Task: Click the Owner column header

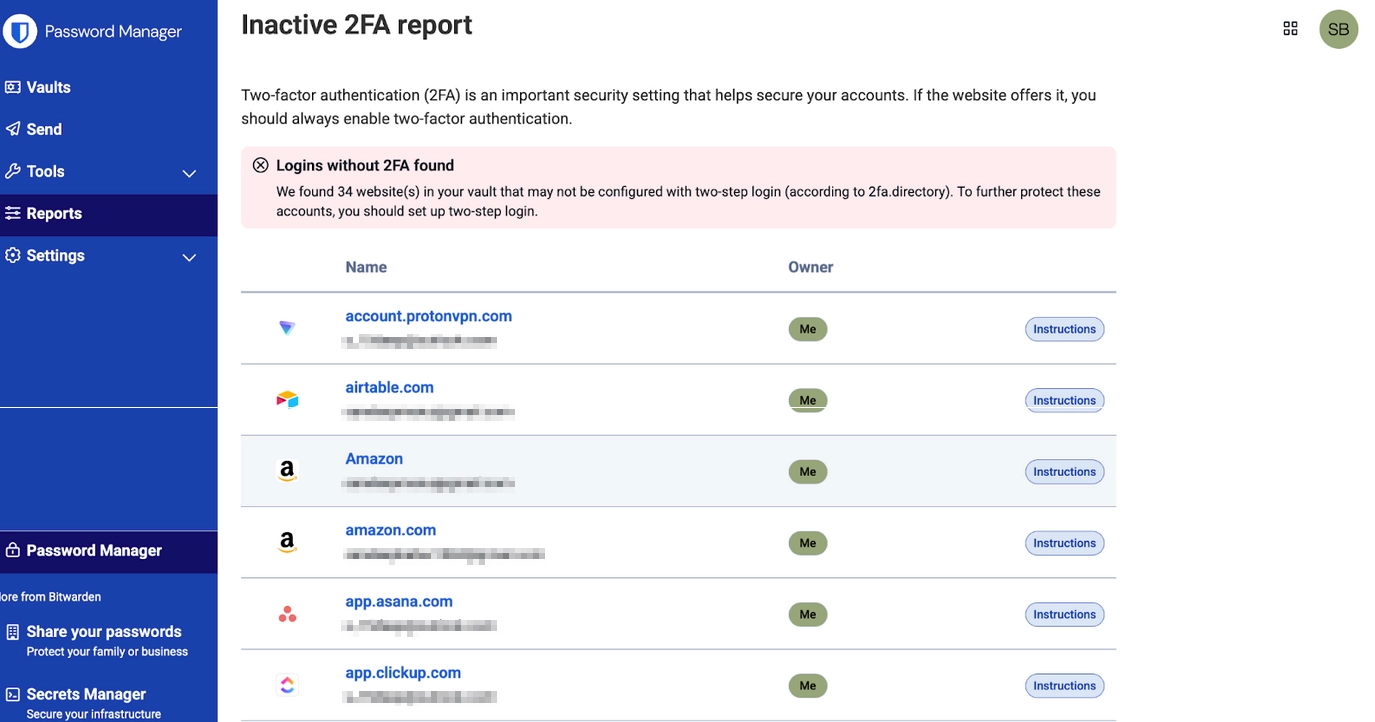Action: [811, 267]
